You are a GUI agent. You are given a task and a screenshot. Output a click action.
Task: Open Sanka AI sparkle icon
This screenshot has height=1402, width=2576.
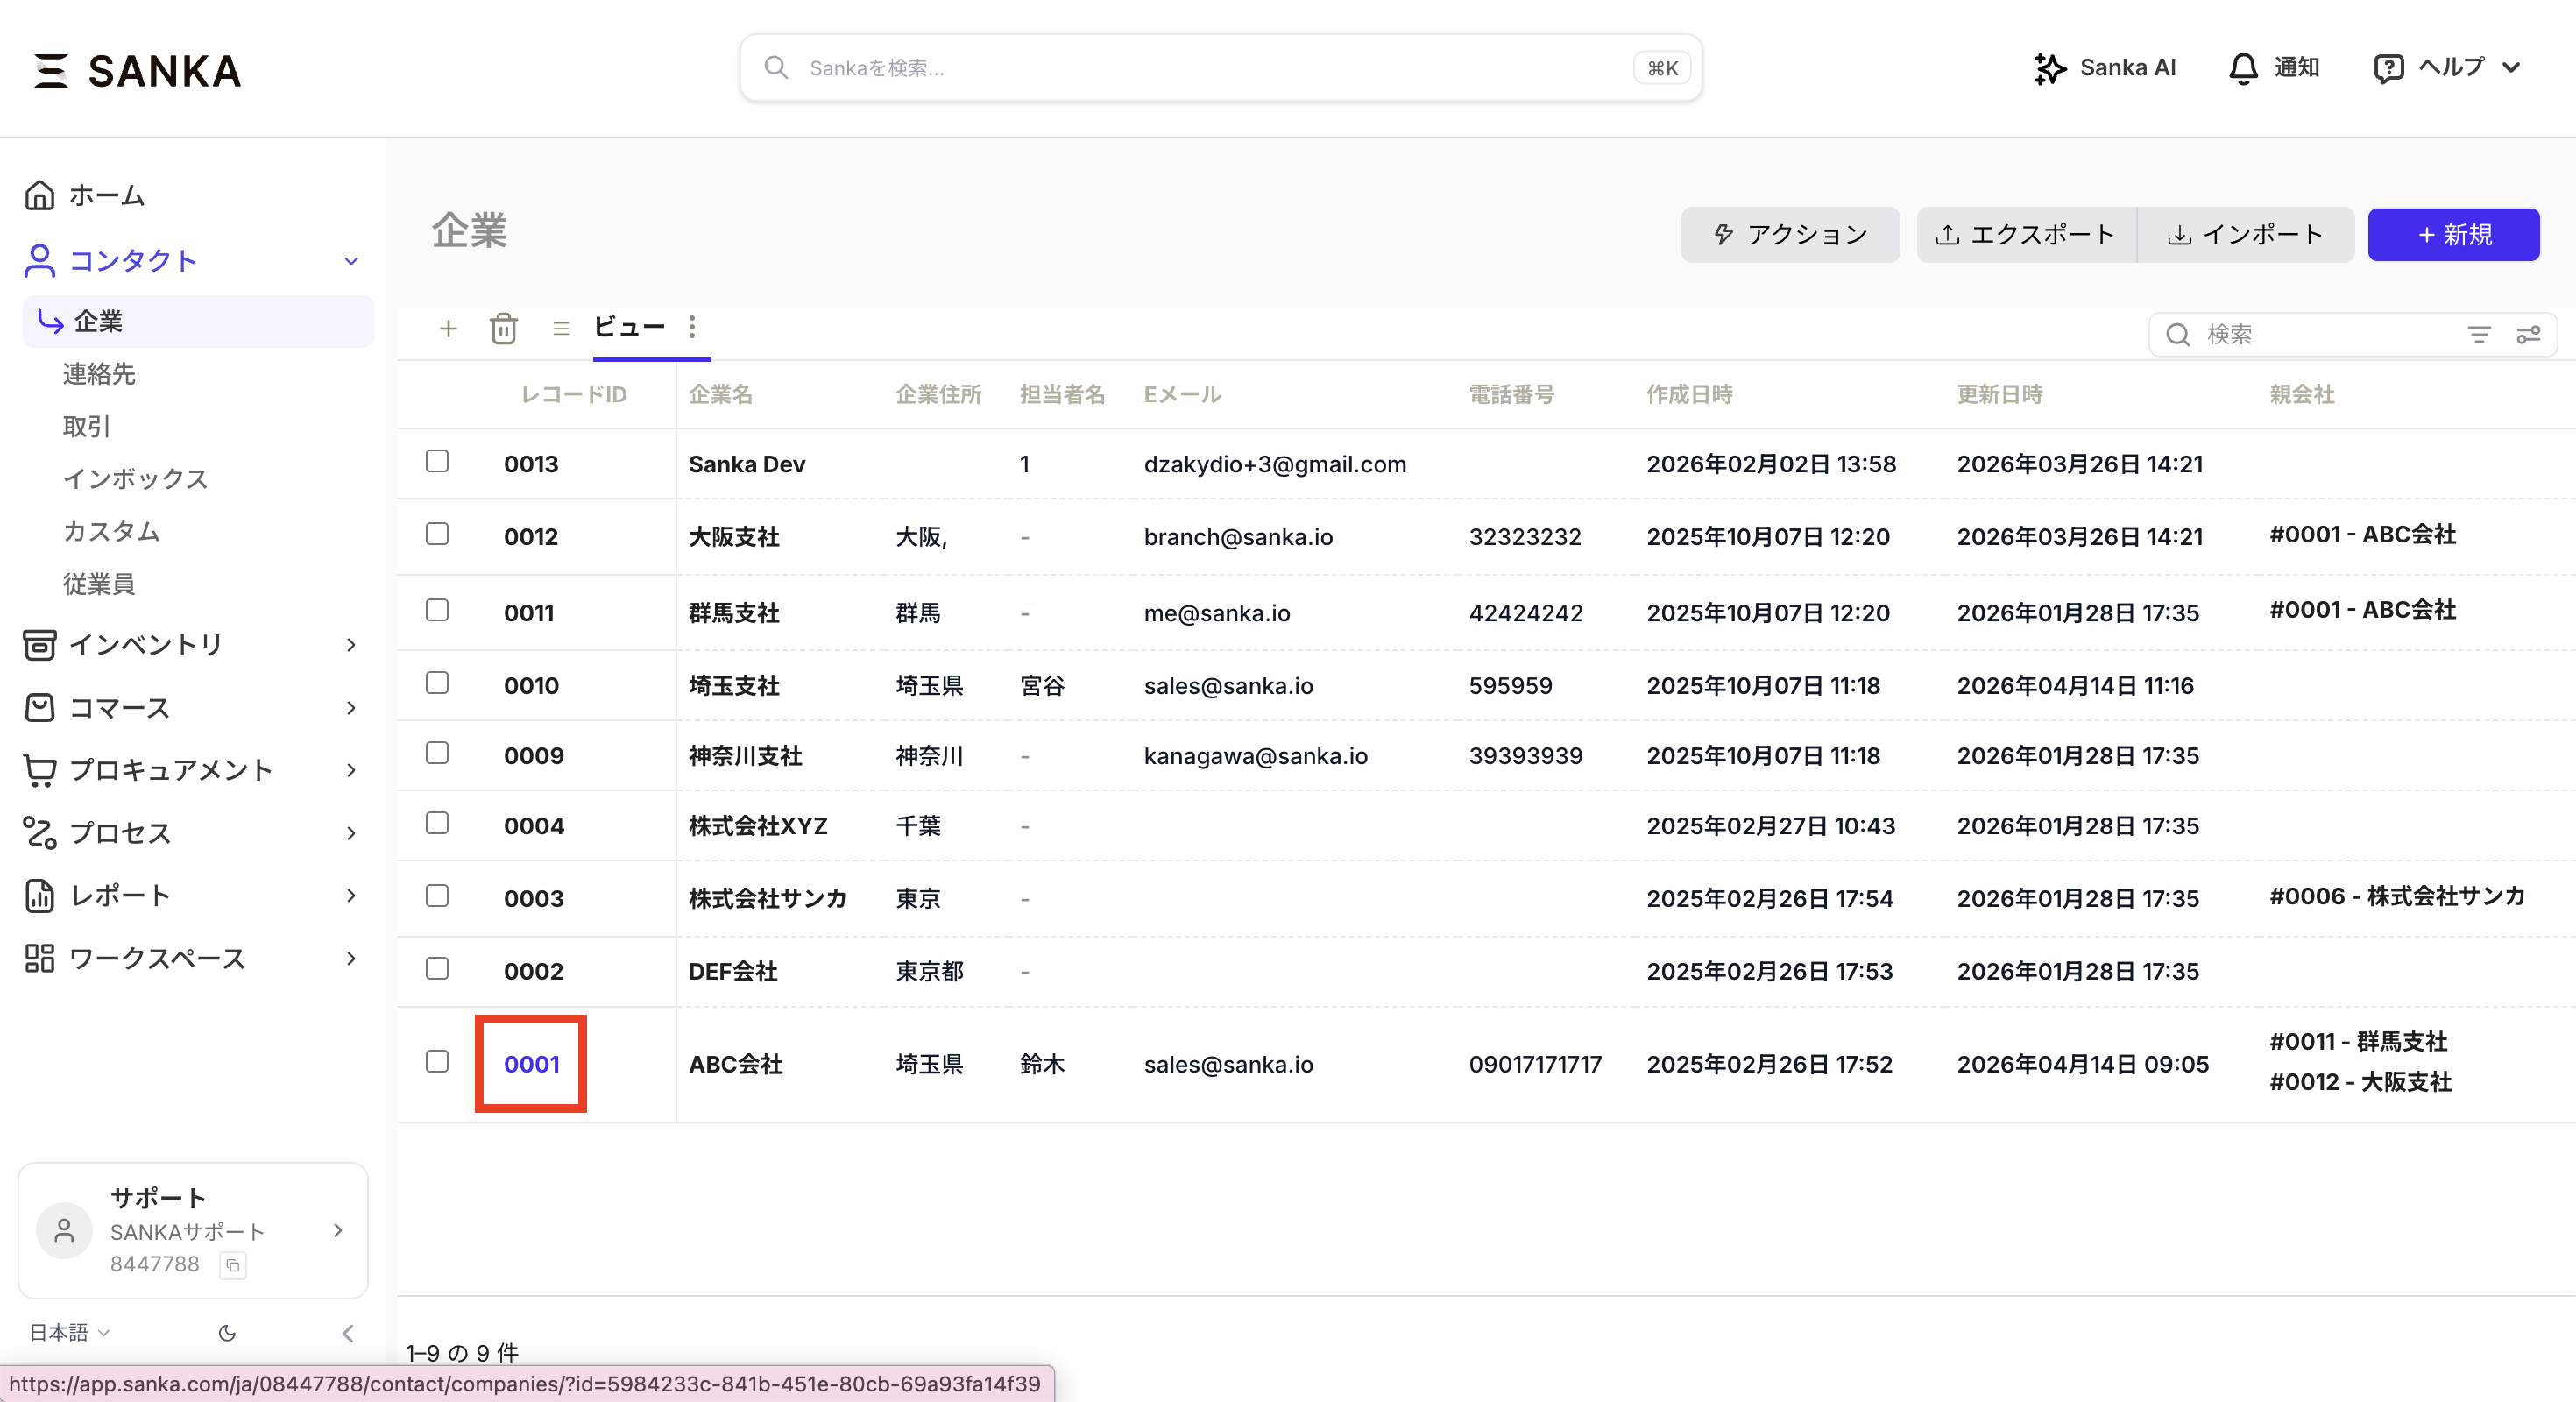click(x=2049, y=68)
